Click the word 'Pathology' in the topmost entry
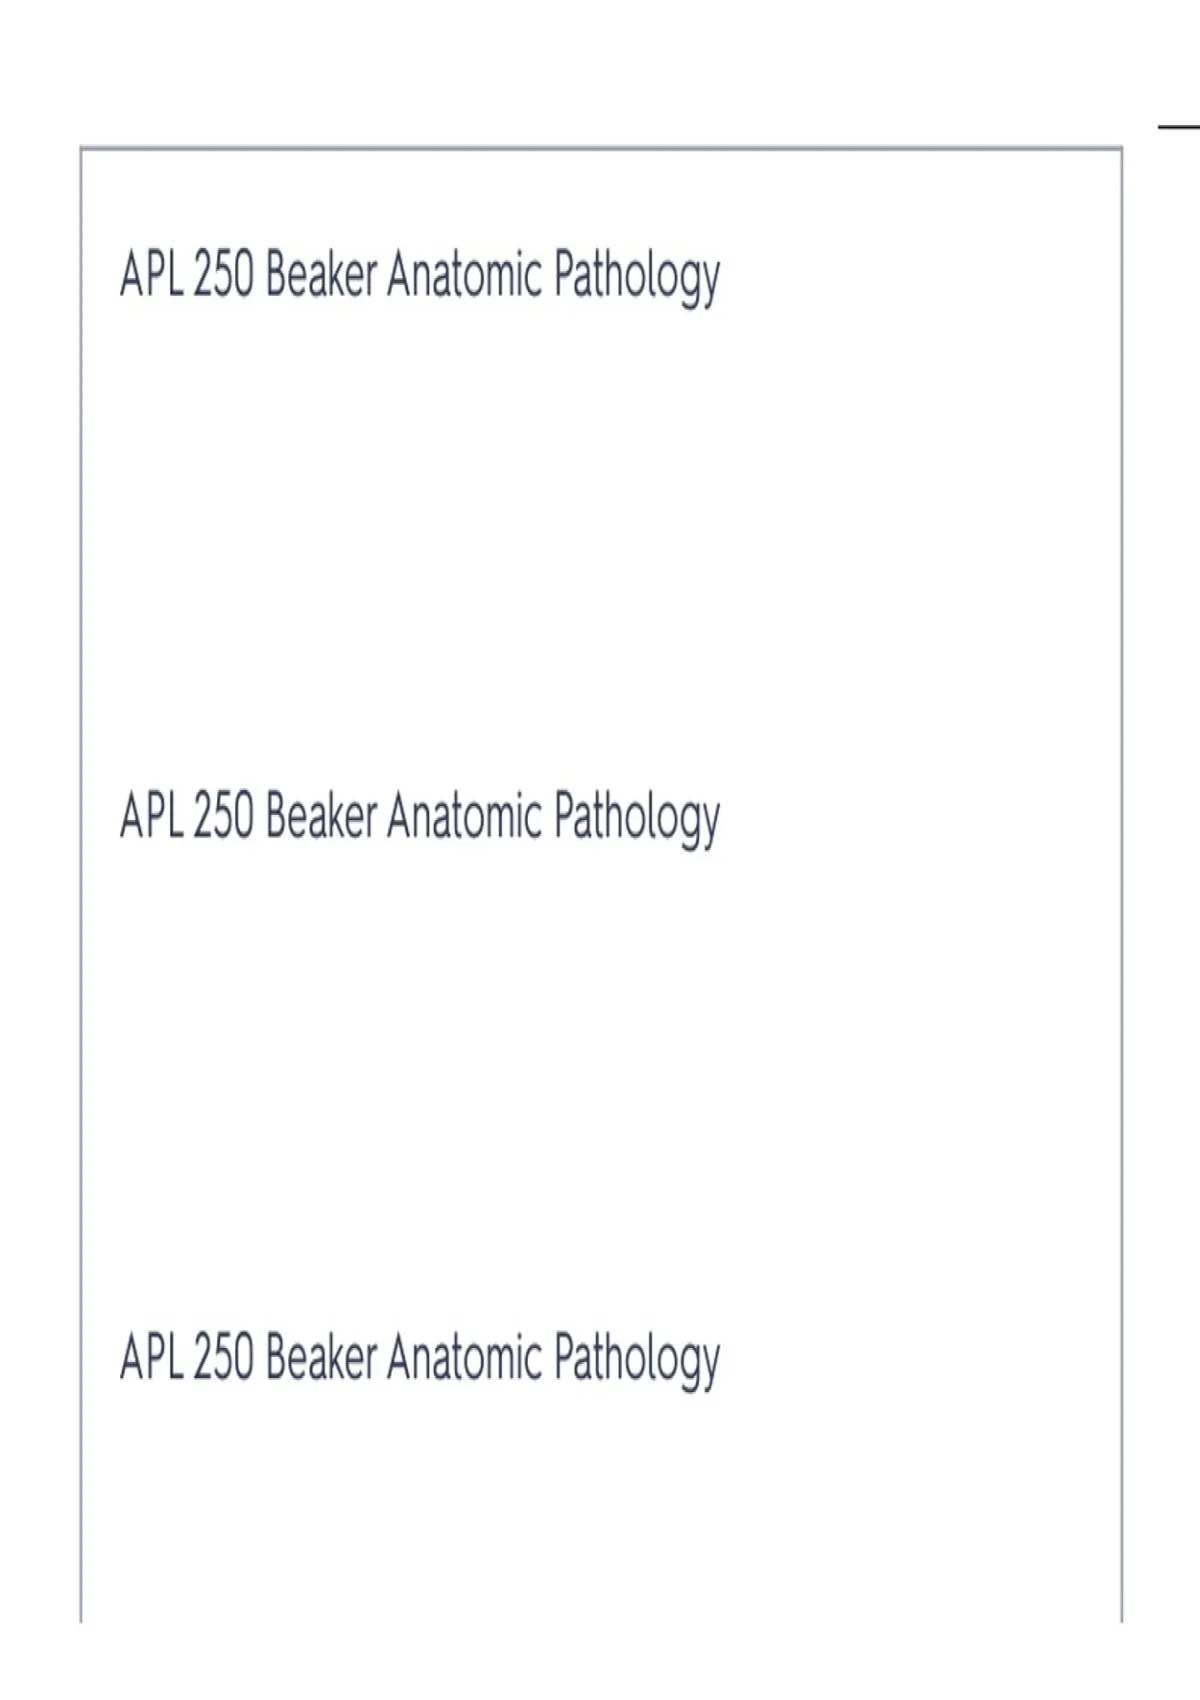This screenshot has width=1200, height=1700. pyautogui.click(x=637, y=279)
